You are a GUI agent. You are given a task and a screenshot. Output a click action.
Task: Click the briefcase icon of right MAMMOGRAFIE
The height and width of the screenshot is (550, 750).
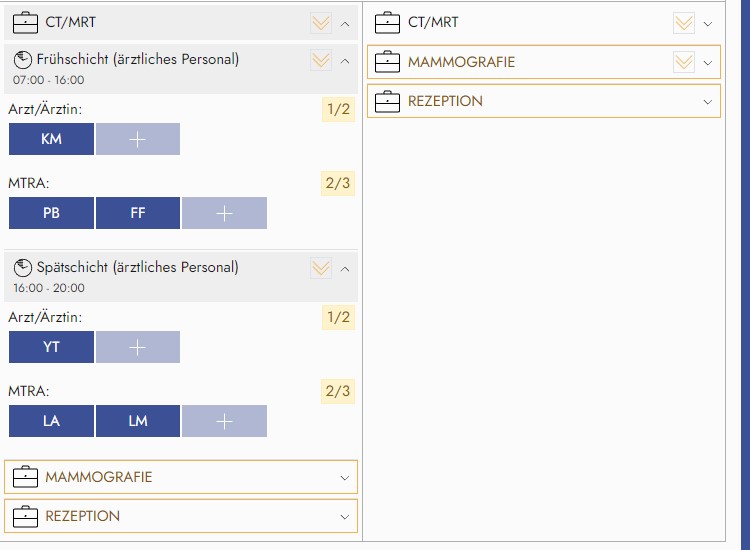click(x=388, y=62)
